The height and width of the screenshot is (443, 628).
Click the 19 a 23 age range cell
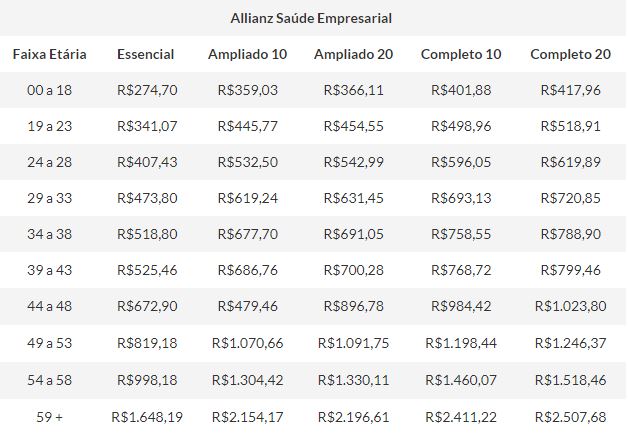49,126
